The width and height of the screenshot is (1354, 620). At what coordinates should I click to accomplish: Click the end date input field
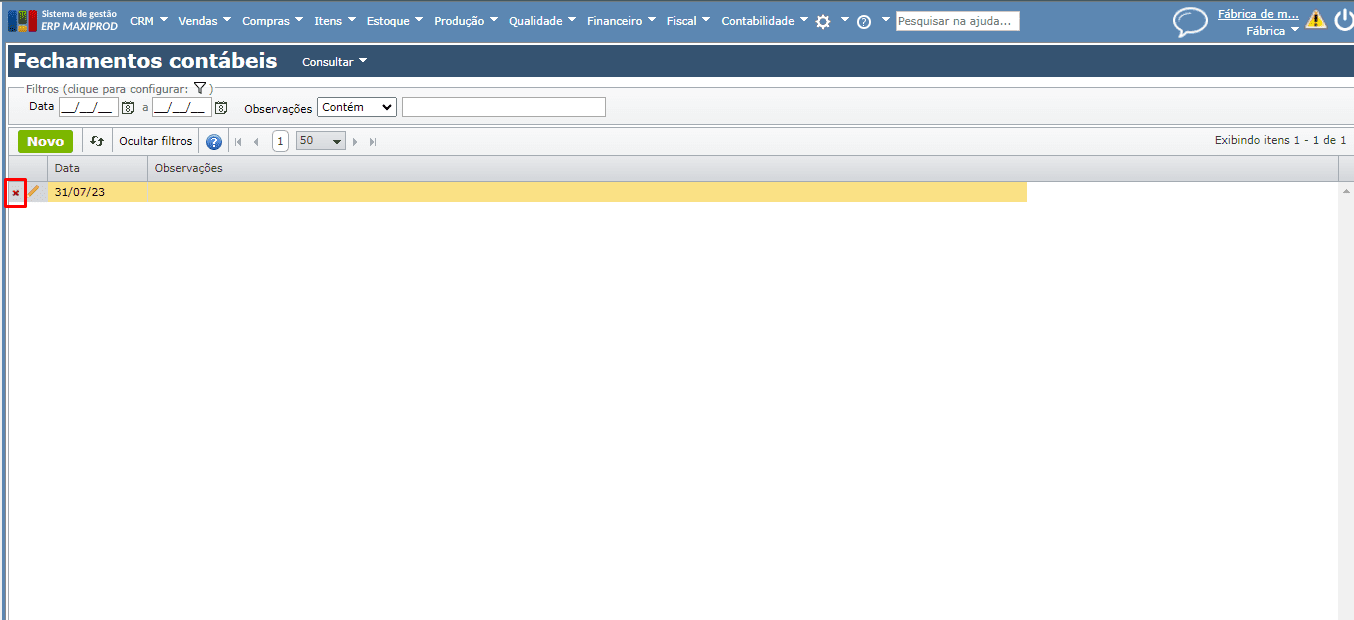[x=182, y=107]
